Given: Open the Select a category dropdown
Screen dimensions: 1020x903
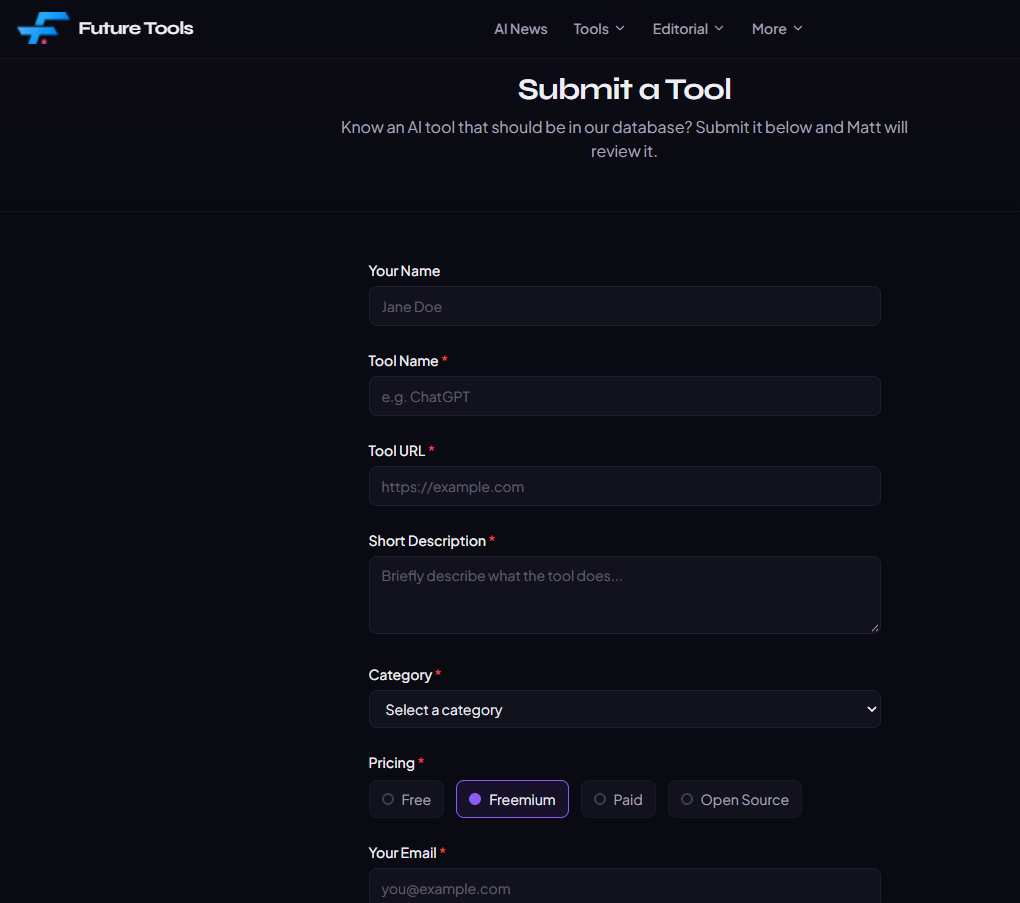Looking at the screenshot, I should (x=624, y=709).
